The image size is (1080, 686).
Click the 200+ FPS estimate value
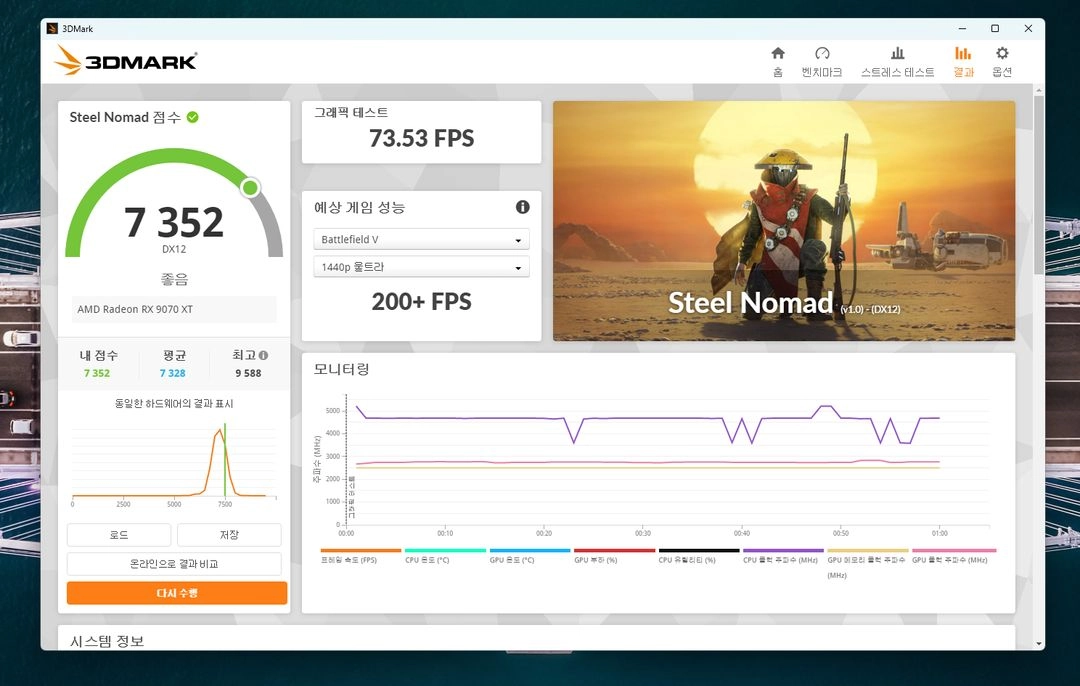point(422,301)
